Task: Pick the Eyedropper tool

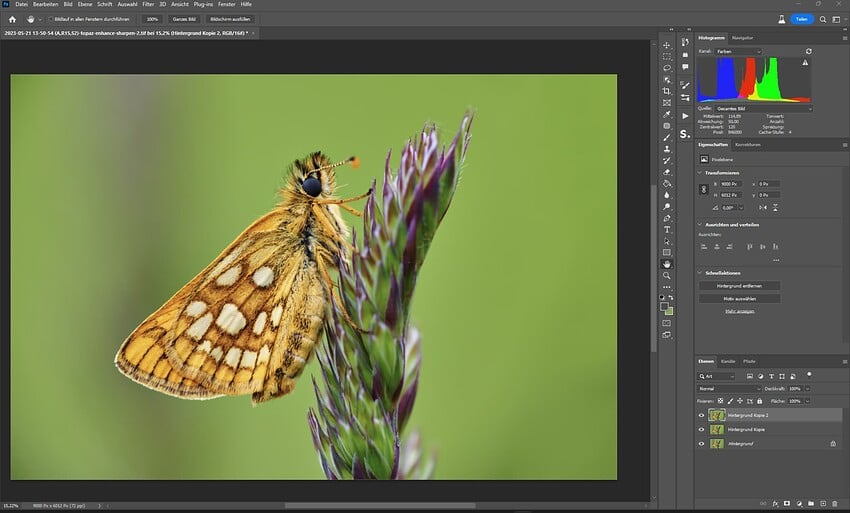Action: coord(667,114)
